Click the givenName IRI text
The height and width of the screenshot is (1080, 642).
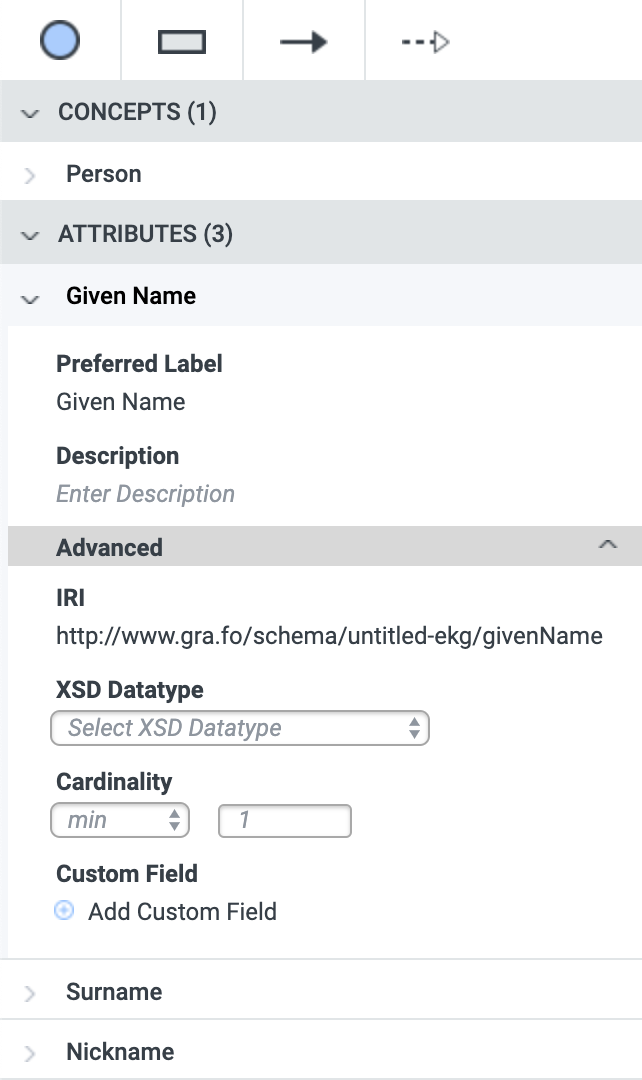pyautogui.click(x=329, y=635)
